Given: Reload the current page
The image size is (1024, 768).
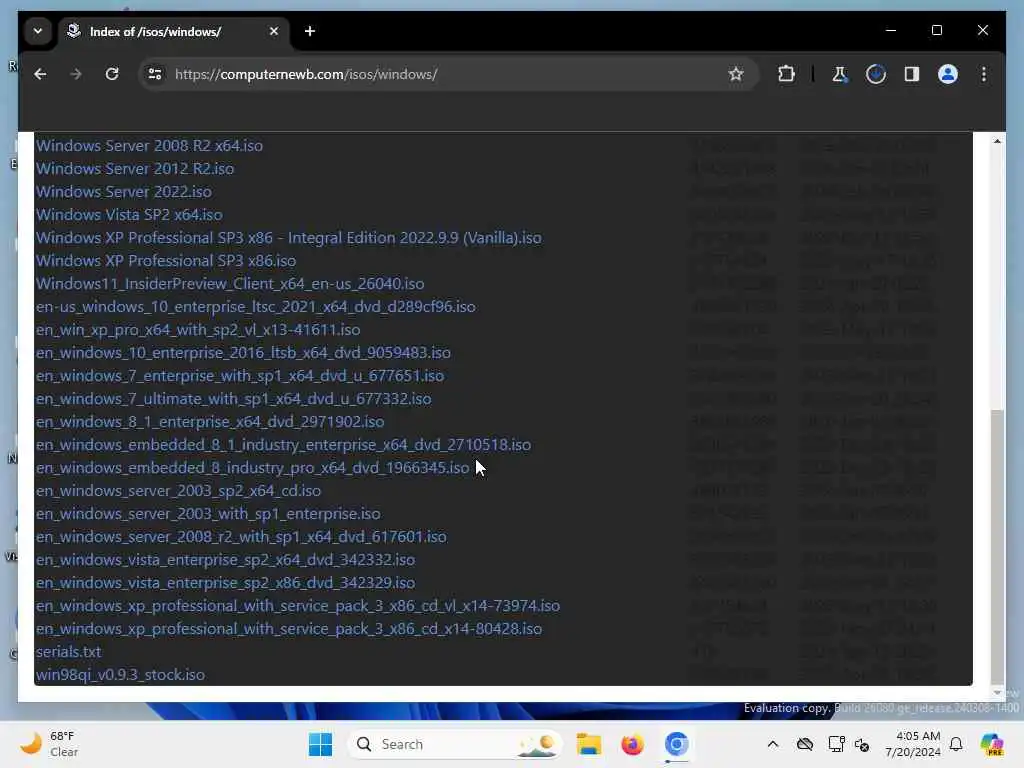Looking at the screenshot, I should tap(112, 74).
